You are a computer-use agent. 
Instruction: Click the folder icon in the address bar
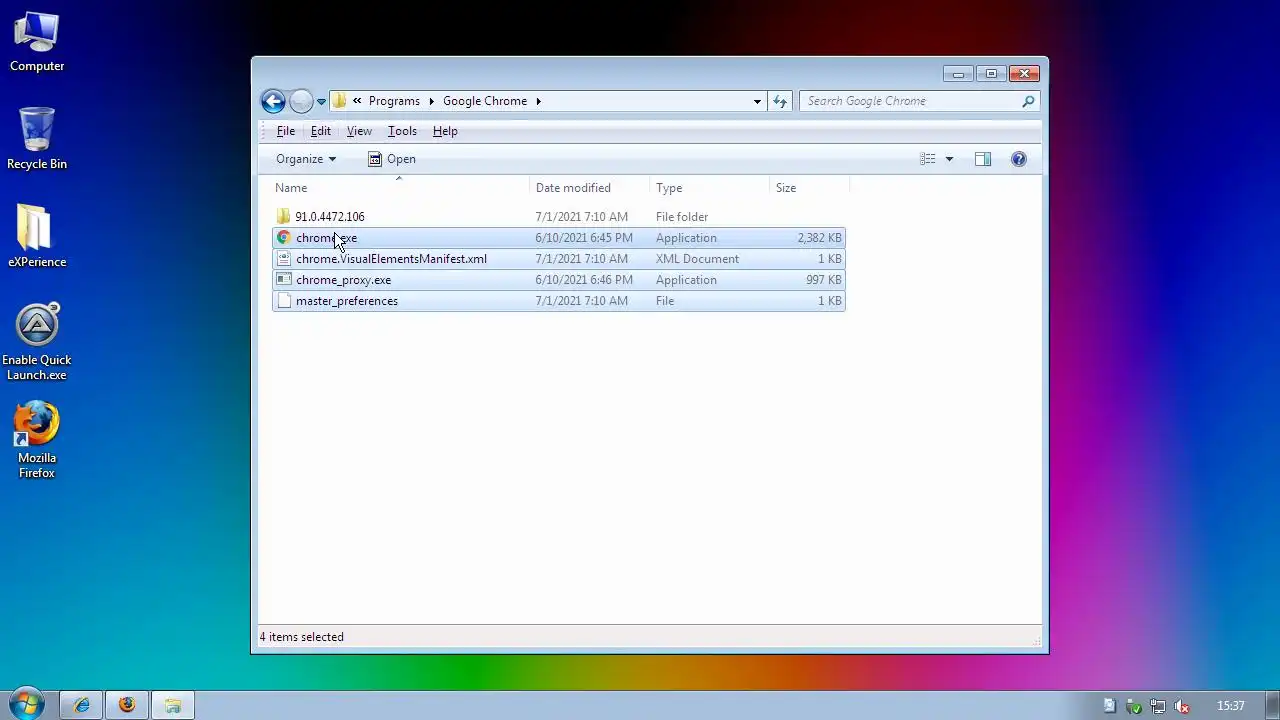point(338,101)
